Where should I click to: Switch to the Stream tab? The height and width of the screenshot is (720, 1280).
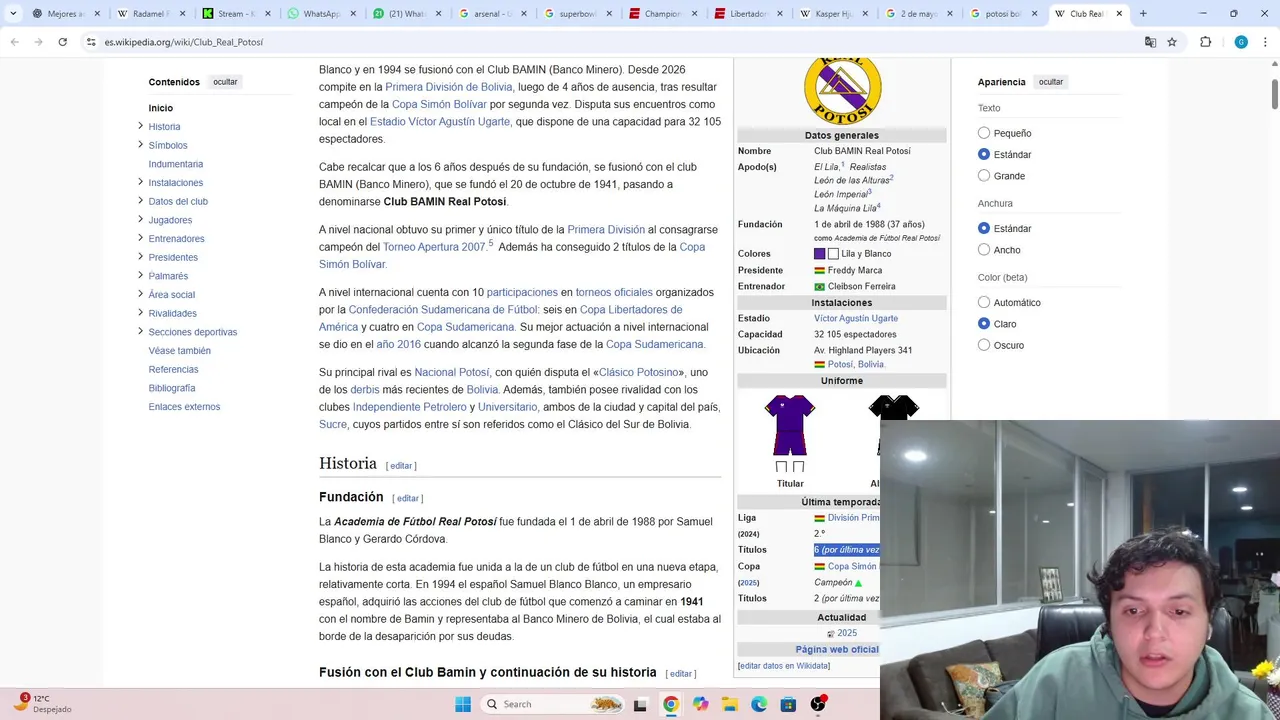[x=235, y=14]
